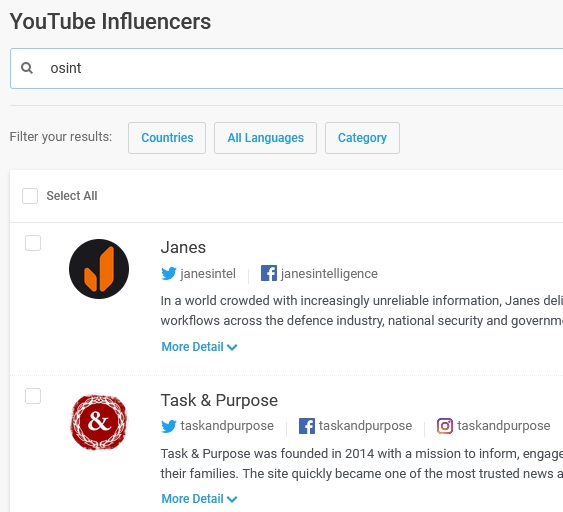
Task: Click the Task & Purpose description text
Action: (x=362, y=464)
